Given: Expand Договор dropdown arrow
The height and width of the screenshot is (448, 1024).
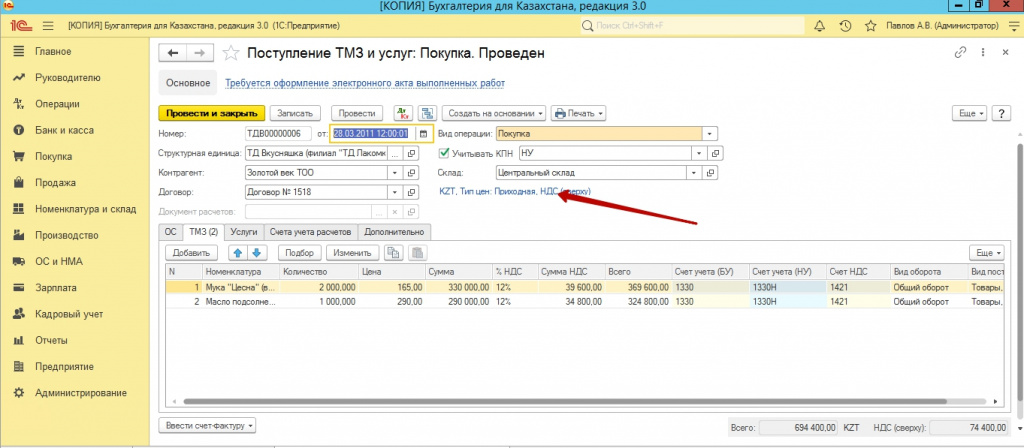Looking at the screenshot, I should point(396,193).
